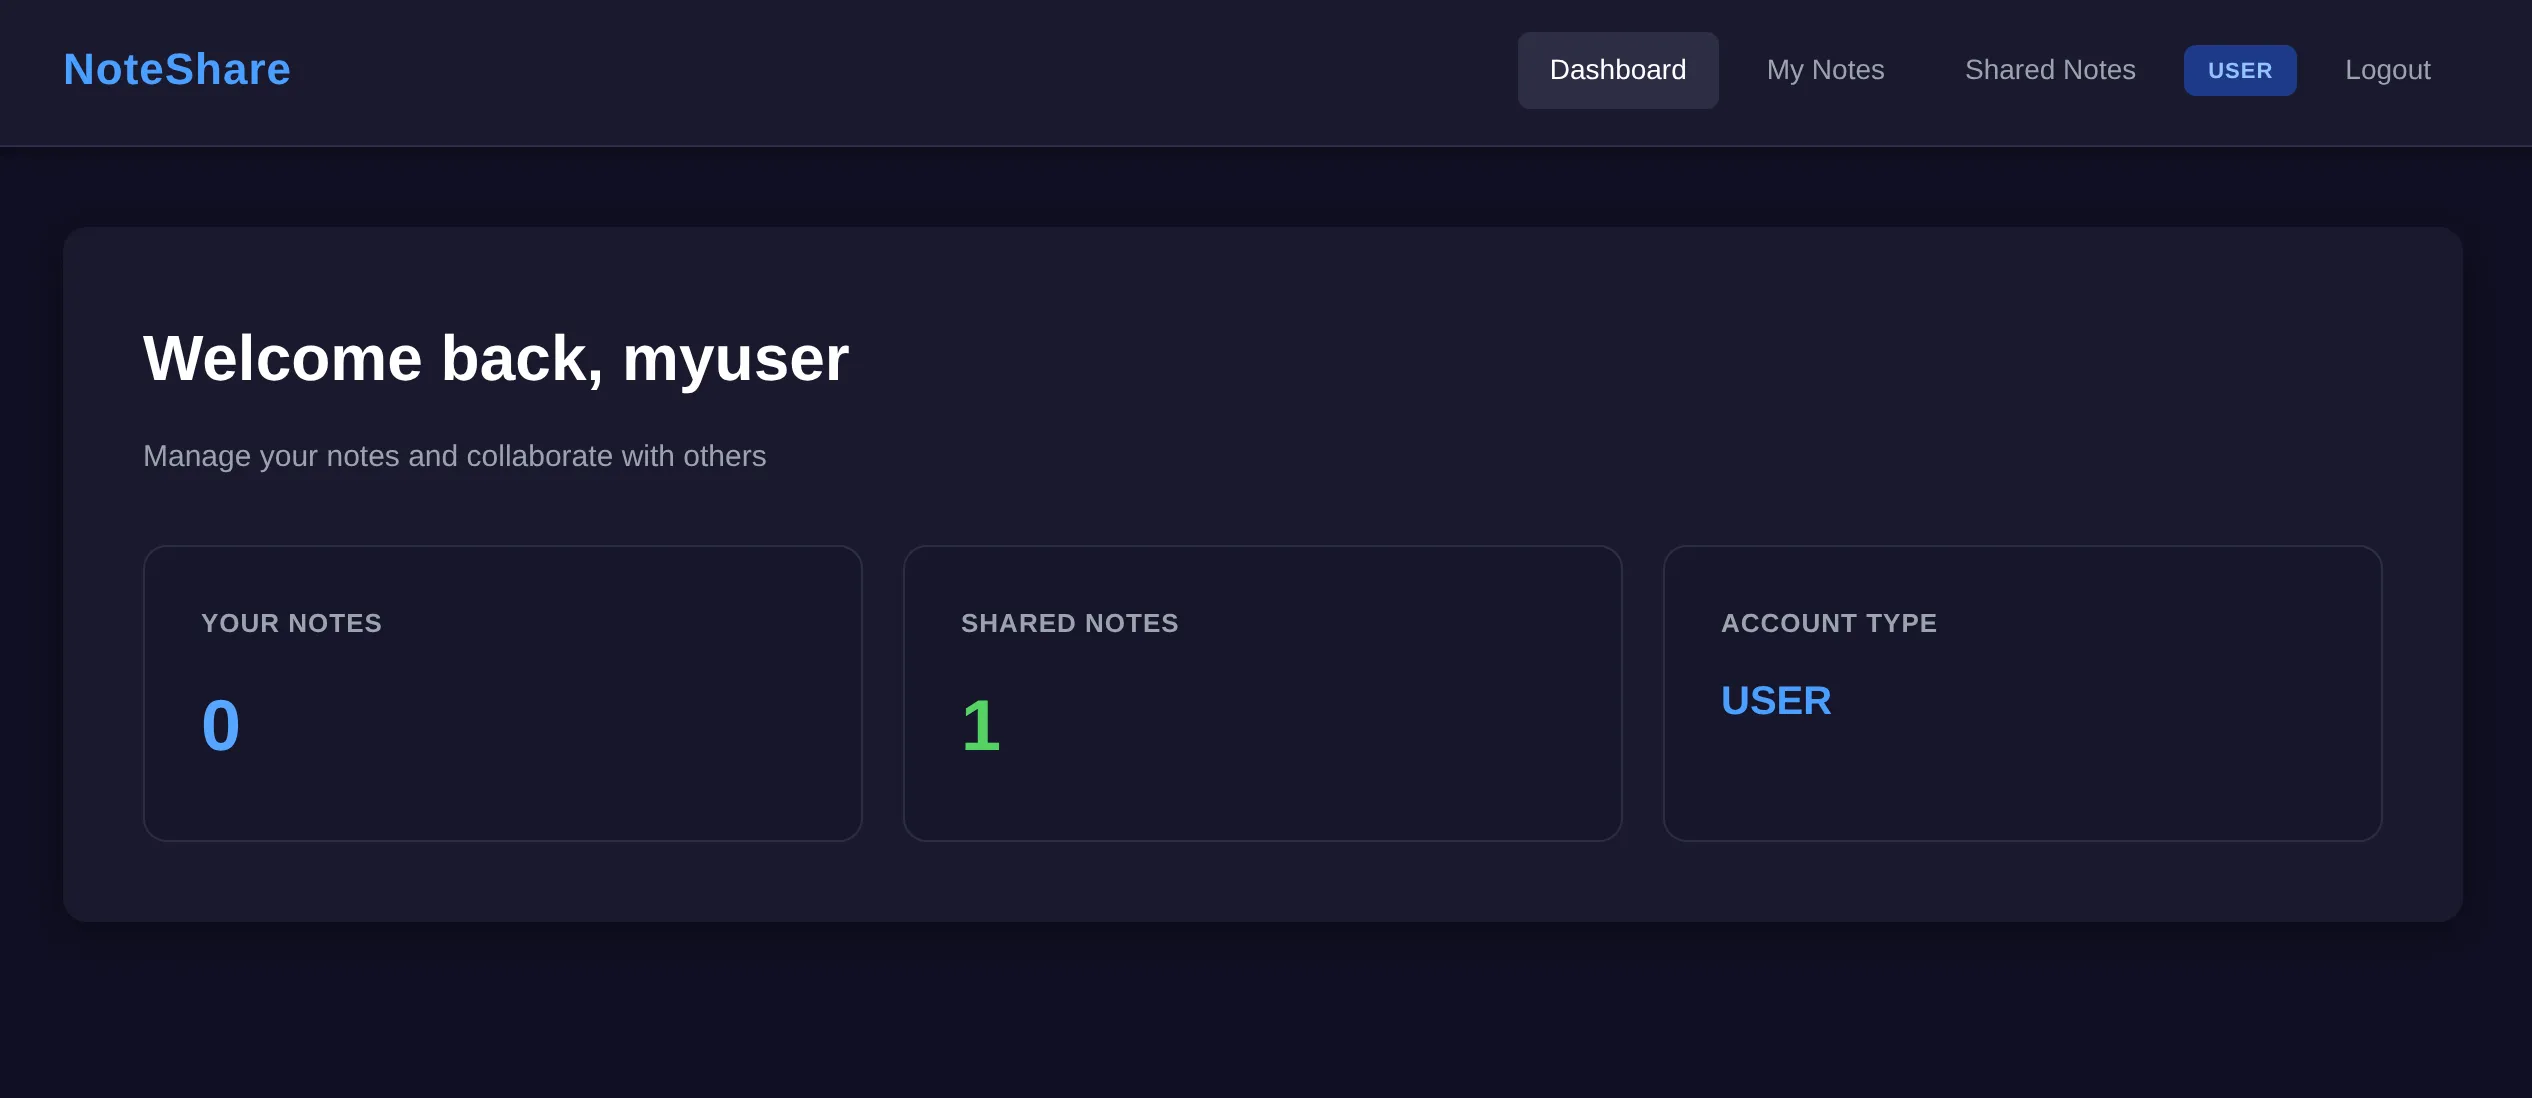Click Logout to sign out
The height and width of the screenshot is (1098, 2532).
(x=2387, y=70)
